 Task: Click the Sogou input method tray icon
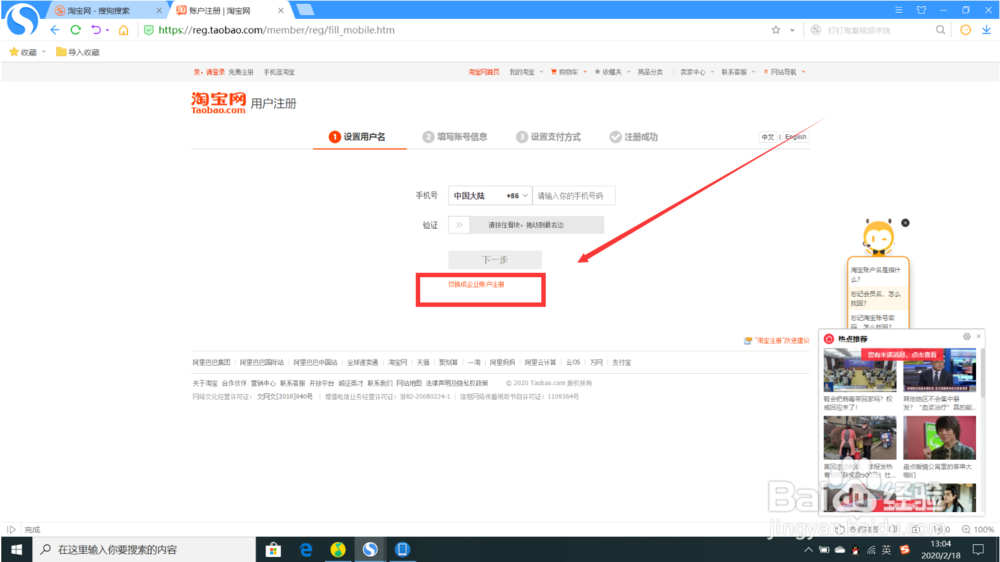[904, 550]
